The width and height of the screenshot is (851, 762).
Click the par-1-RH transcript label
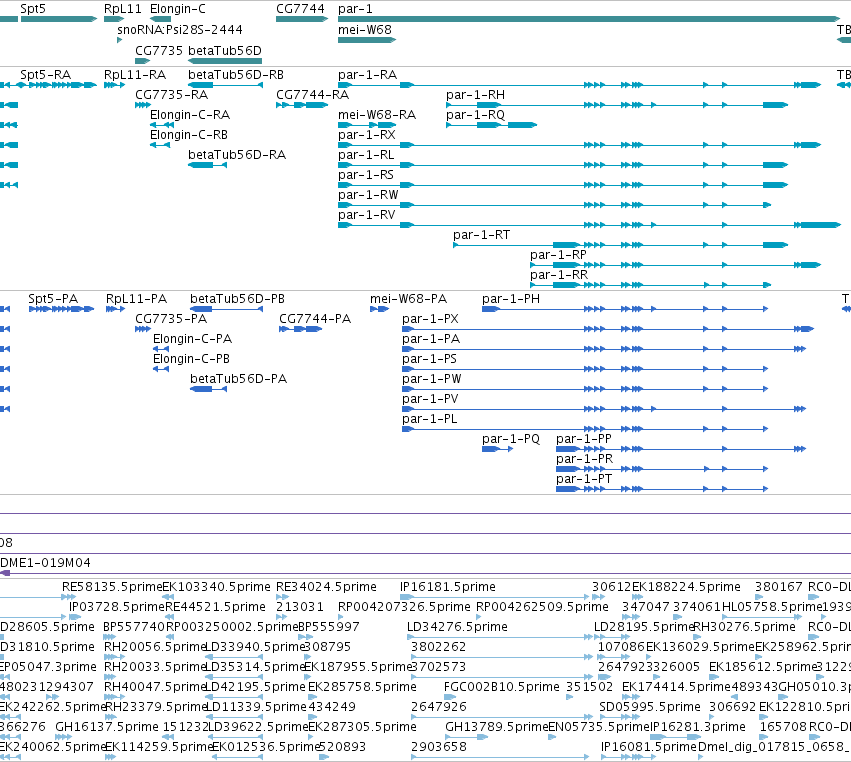[475, 94]
